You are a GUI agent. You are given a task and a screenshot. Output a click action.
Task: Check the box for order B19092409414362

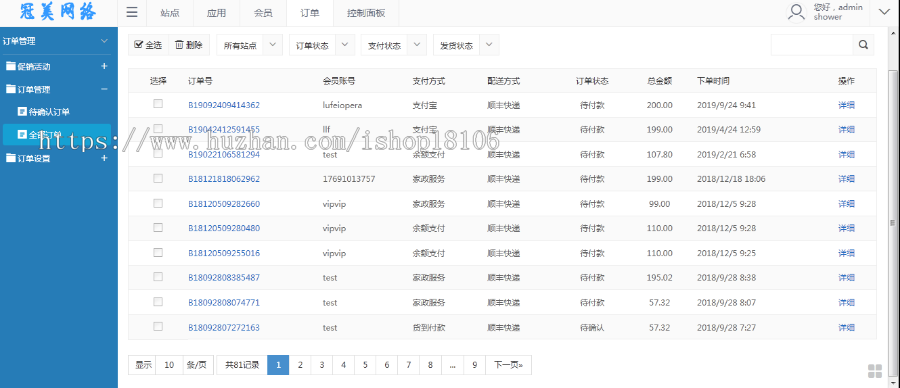pyautogui.click(x=158, y=104)
